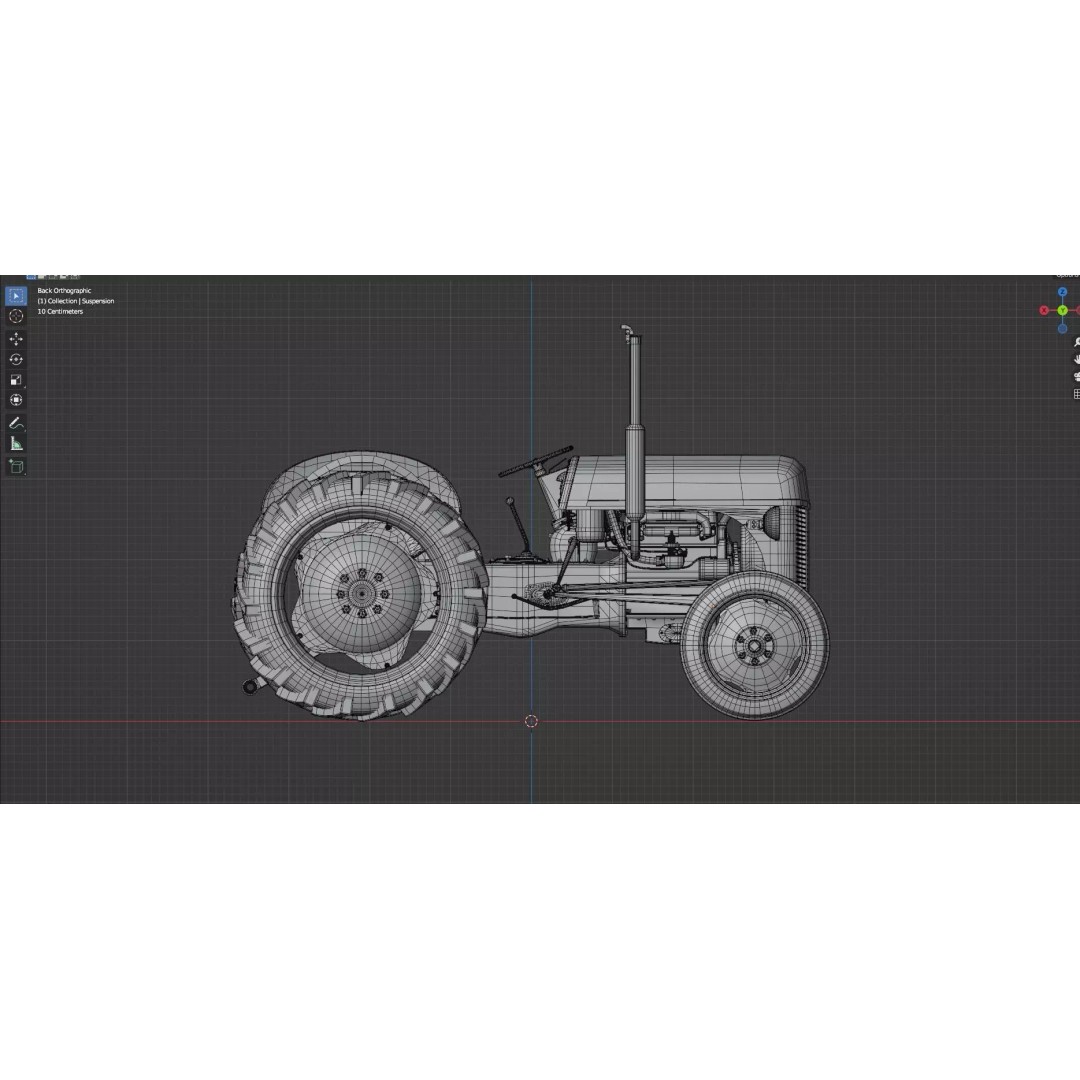1080x1080 pixels.
Task: Click the tractor's large rear wheel hub
Action: coord(362,593)
